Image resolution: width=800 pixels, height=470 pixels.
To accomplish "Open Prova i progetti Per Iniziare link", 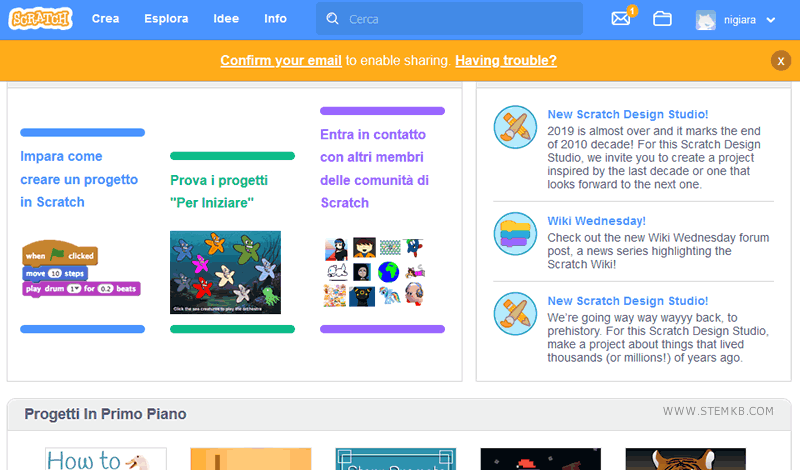I will (219, 191).
